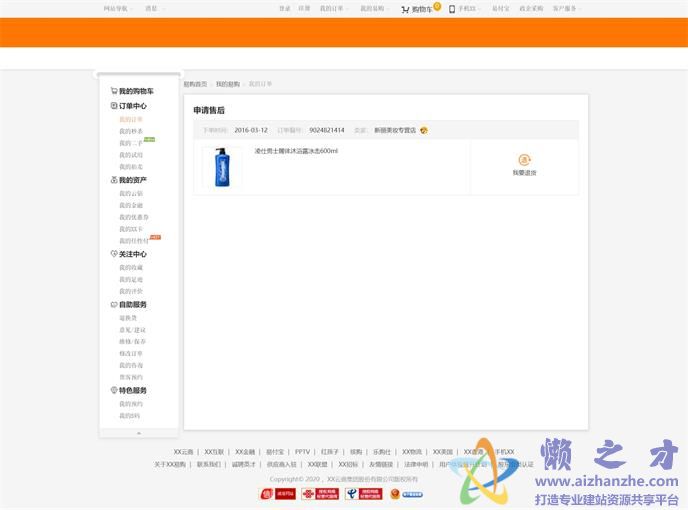Open the highlighted 我的订单 sidebar item

pos(131,119)
